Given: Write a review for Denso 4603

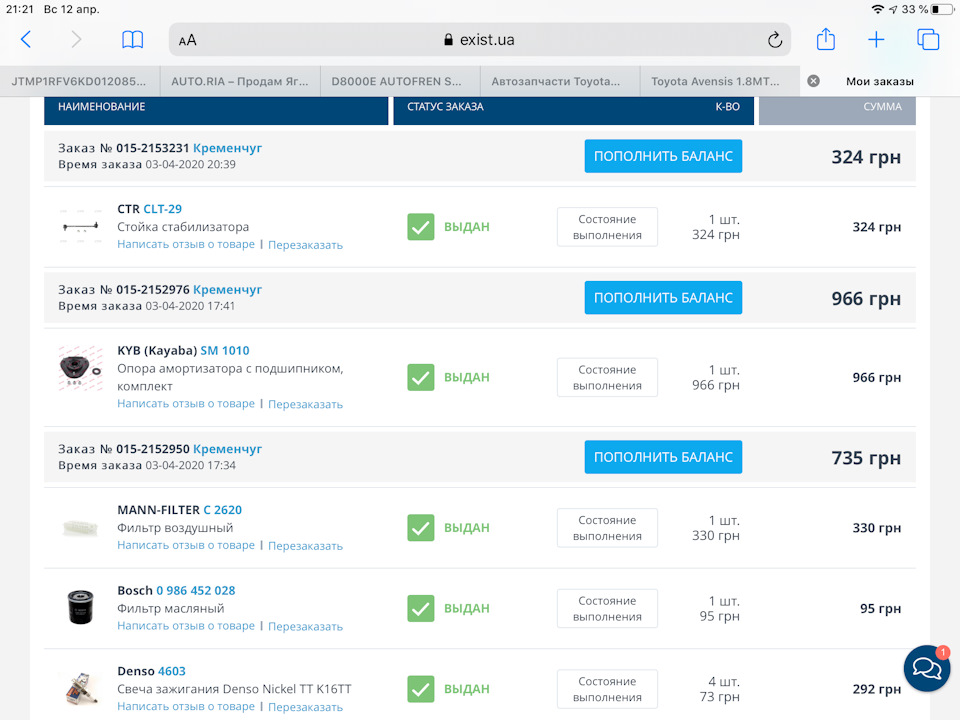Looking at the screenshot, I should pyautogui.click(x=186, y=707).
